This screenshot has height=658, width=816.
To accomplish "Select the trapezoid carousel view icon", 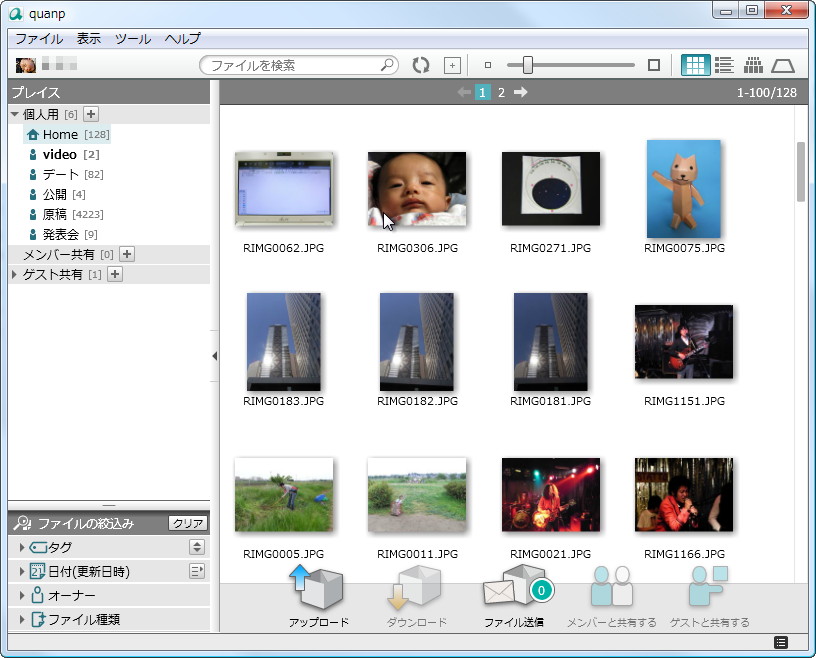I will tap(783, 65).
